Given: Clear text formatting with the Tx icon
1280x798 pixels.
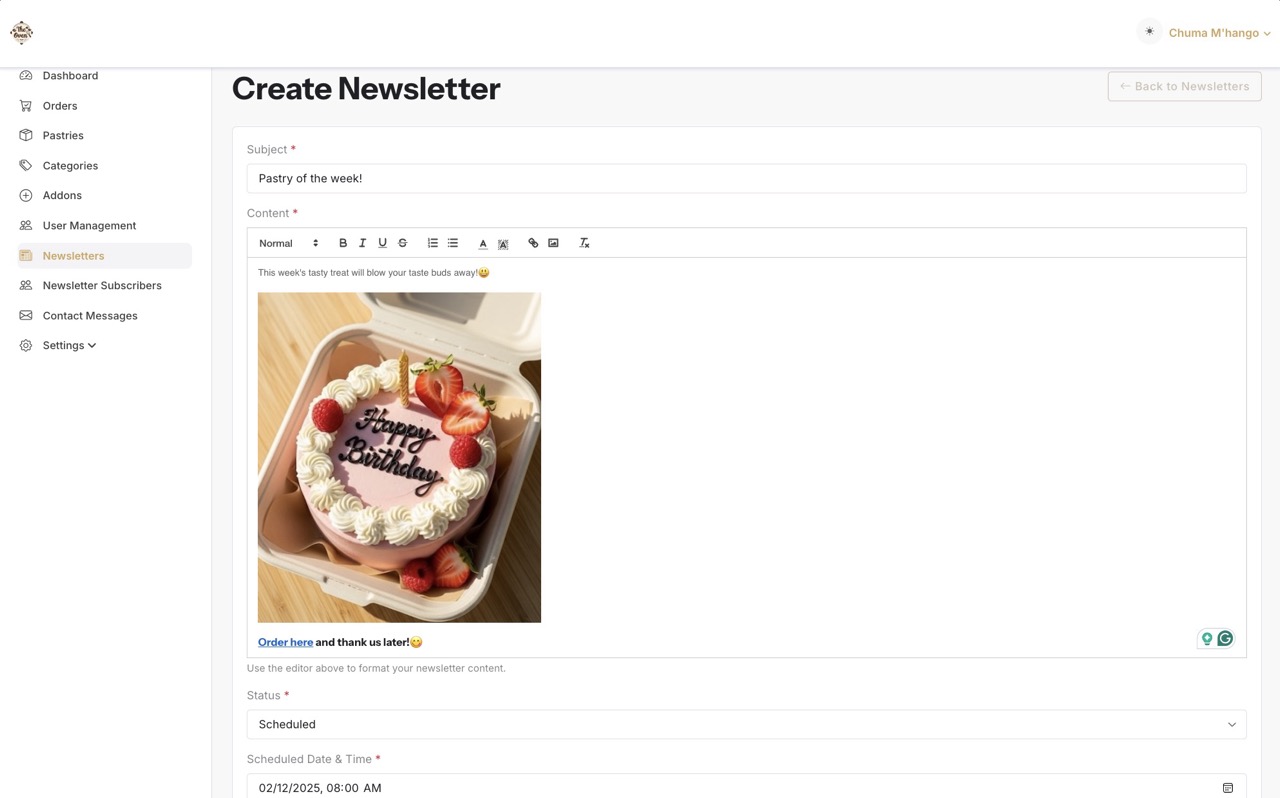Looking at the screenshot, I should (x=584, y=243).
